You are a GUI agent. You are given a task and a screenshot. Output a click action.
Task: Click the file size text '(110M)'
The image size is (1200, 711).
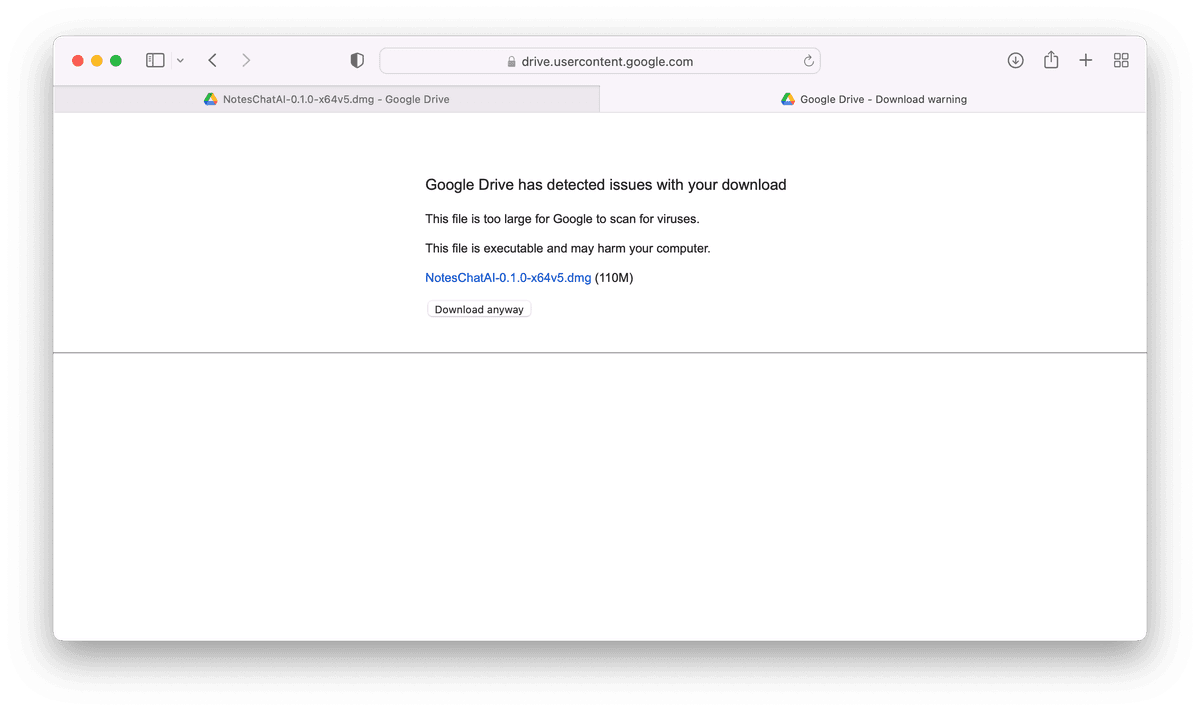tap(614, 278)
